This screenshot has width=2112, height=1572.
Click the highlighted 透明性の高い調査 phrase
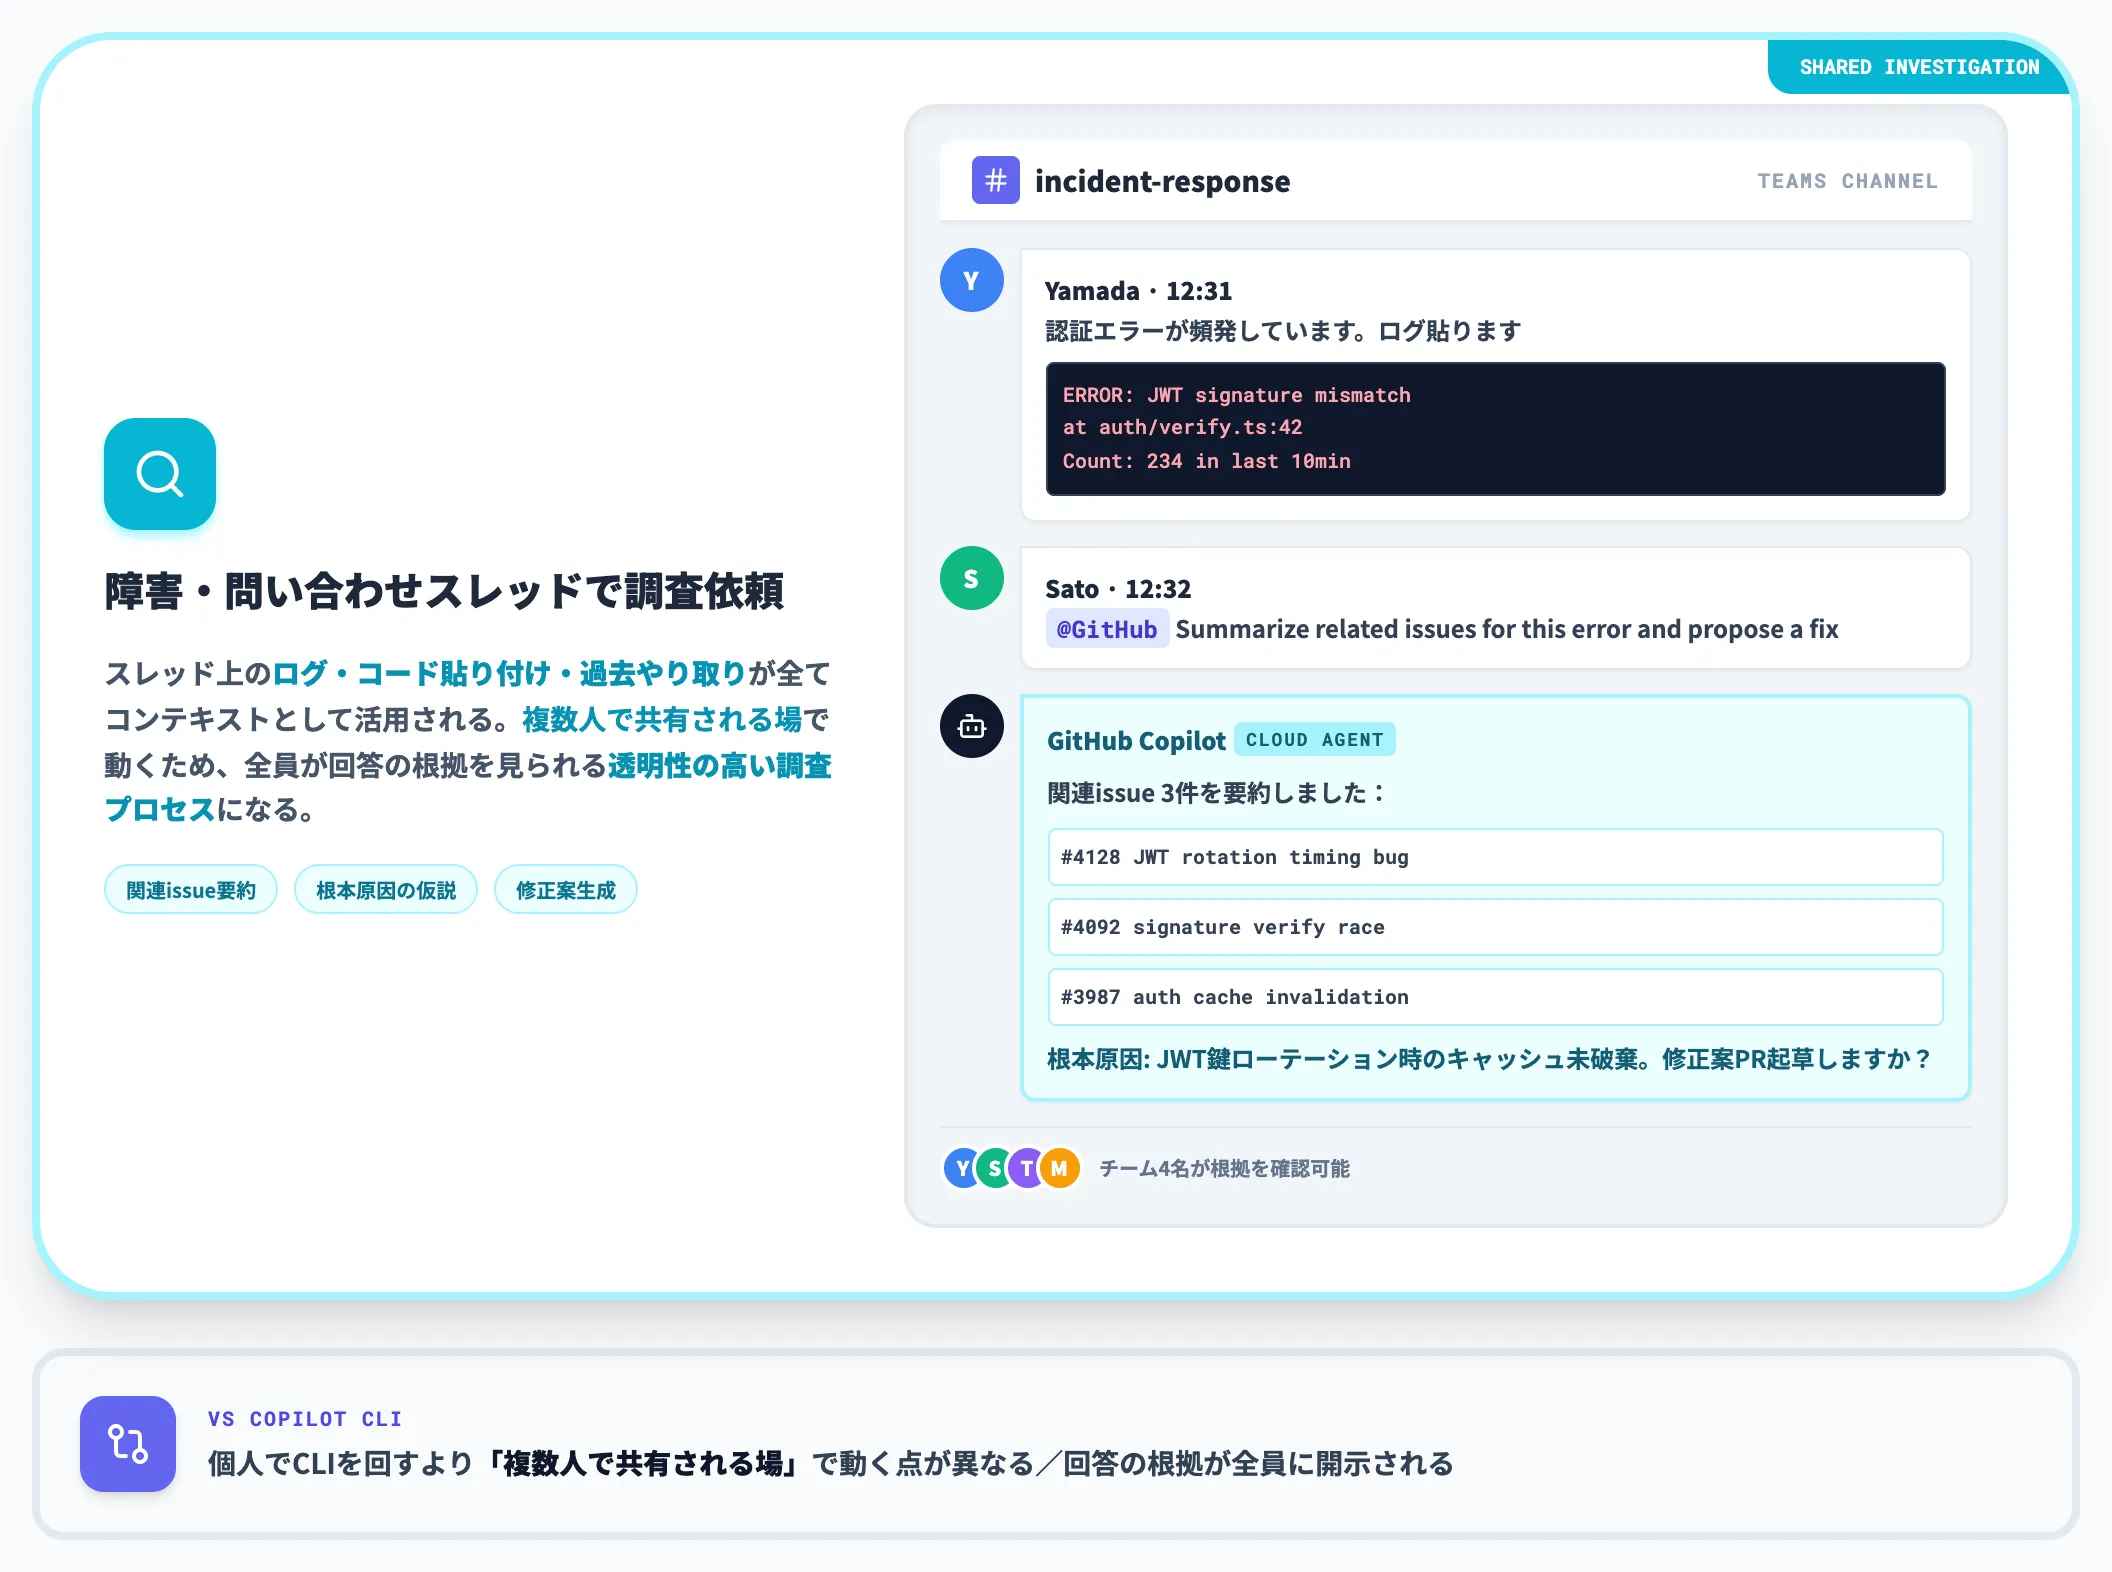click(720, 765)
